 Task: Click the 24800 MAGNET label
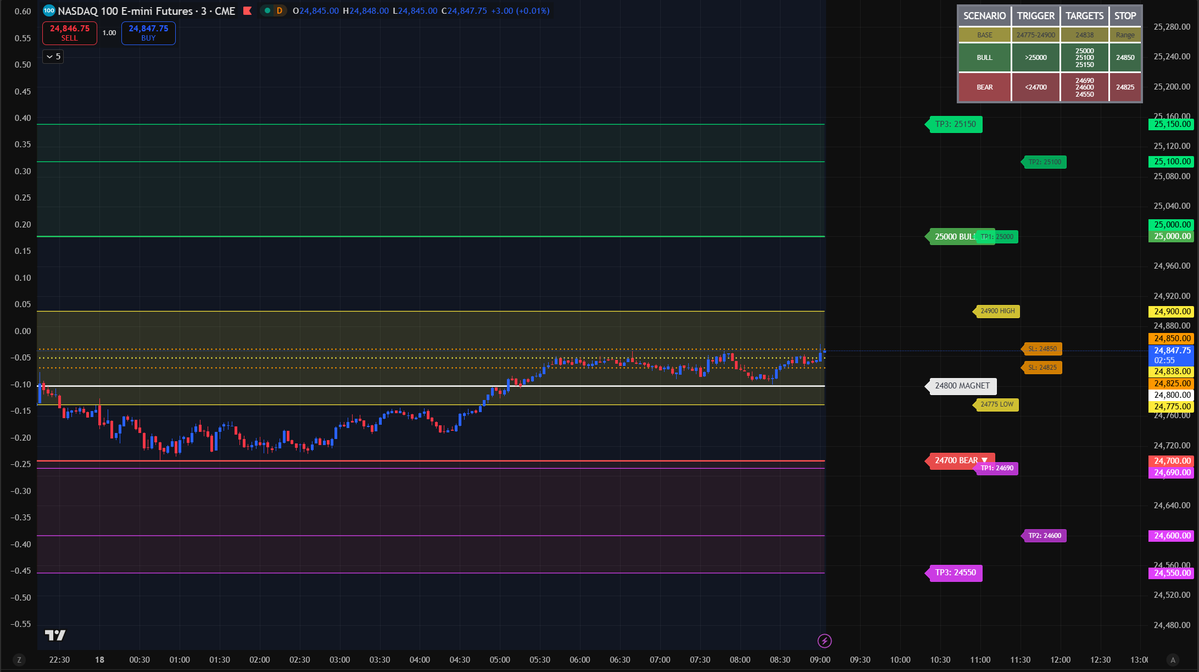[x=960, y=385]
